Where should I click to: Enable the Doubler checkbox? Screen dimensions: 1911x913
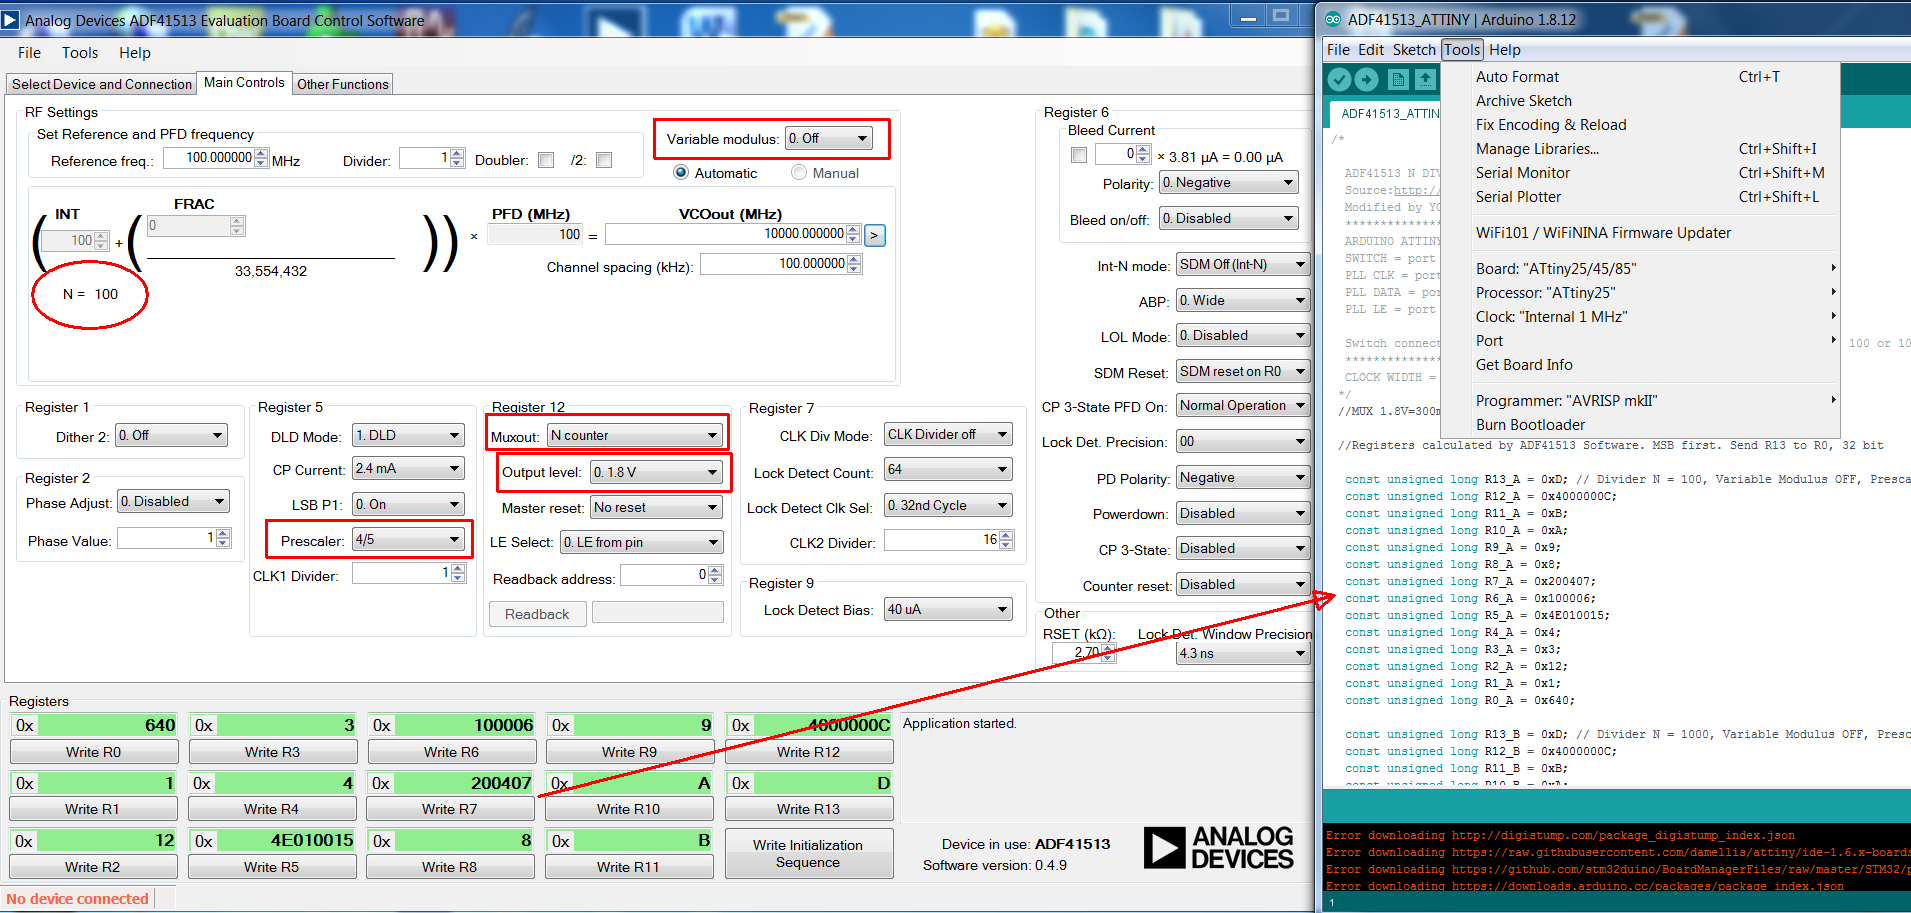546,160
